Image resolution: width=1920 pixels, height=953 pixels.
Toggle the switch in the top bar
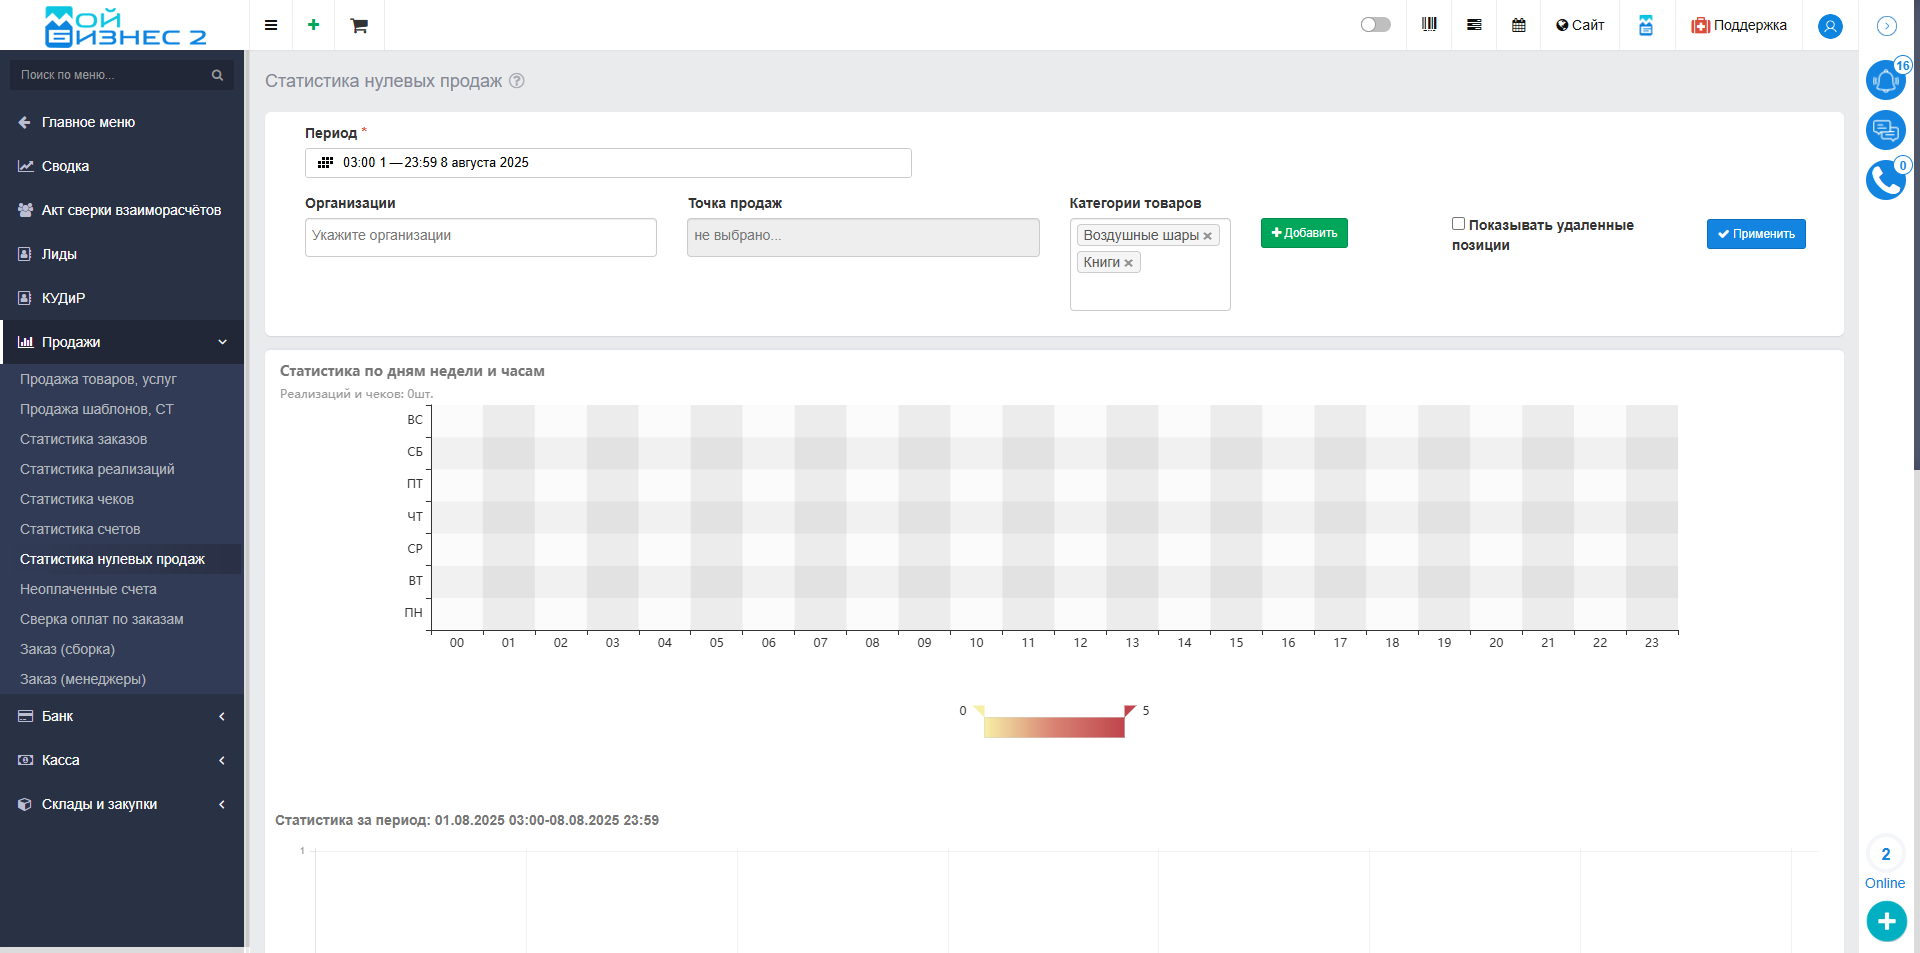click(x=1375, y=25)
